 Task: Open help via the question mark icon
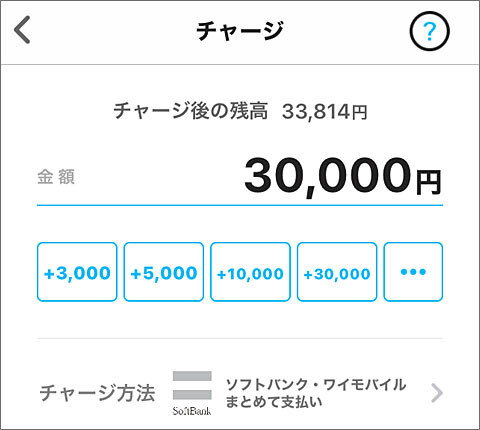(x=429, y=31)
